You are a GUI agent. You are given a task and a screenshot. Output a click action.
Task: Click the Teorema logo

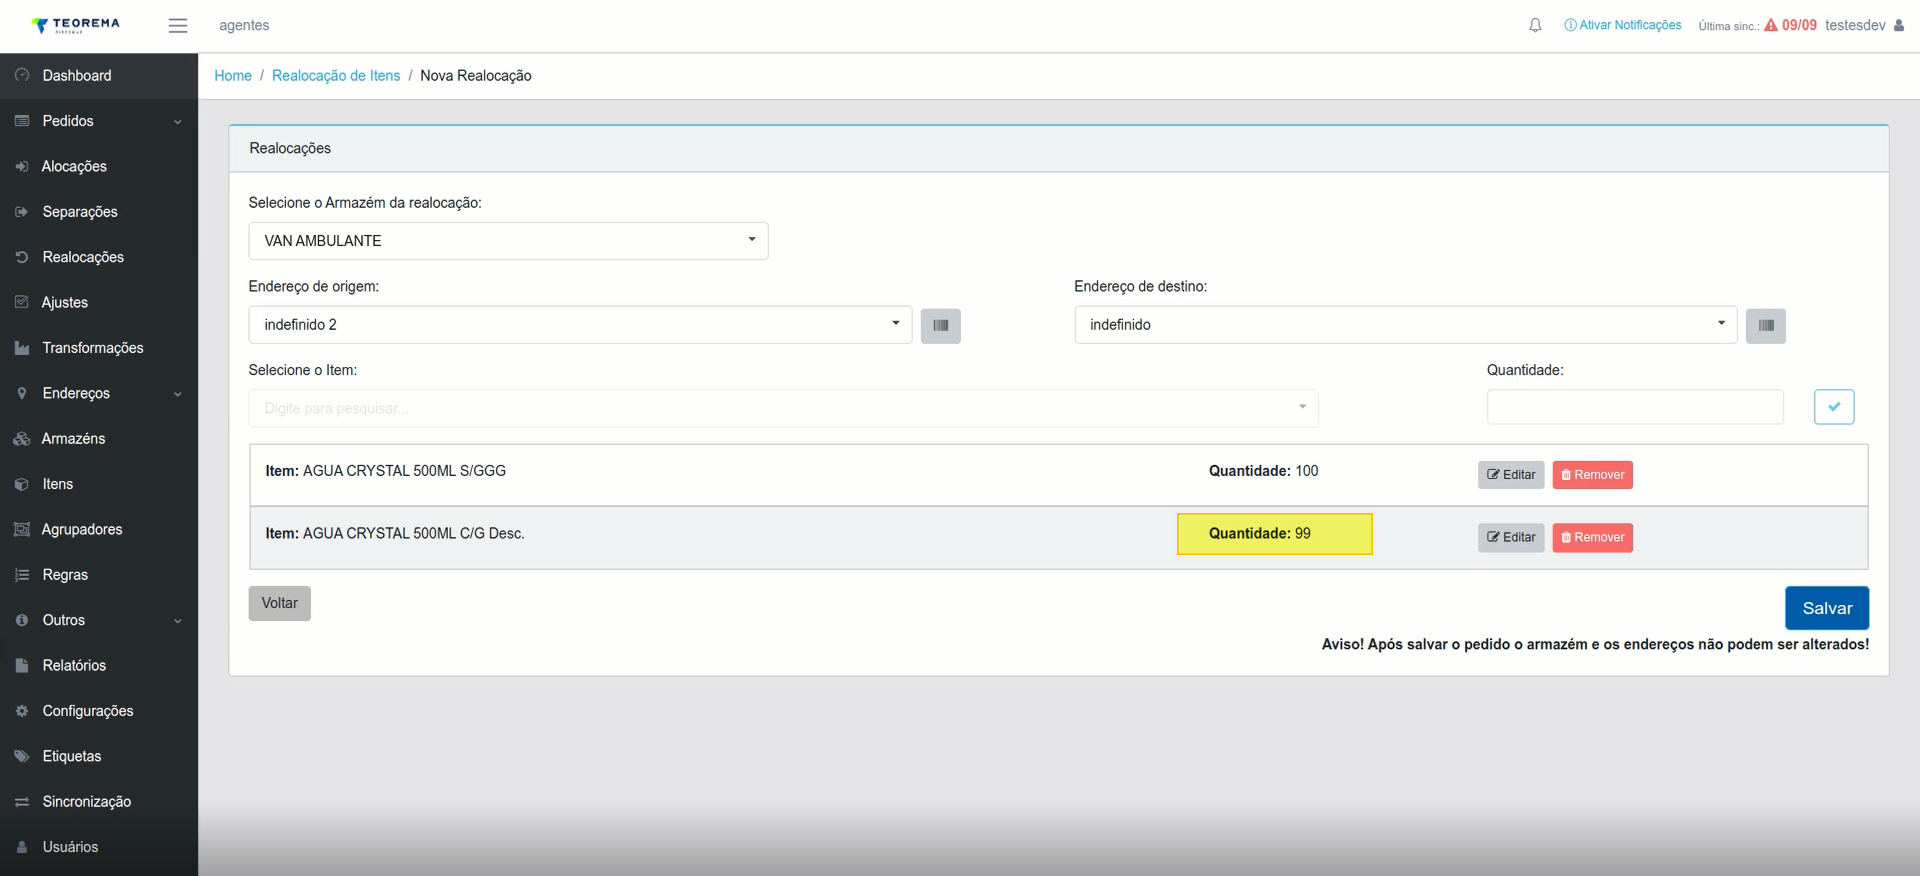[75, 25]
